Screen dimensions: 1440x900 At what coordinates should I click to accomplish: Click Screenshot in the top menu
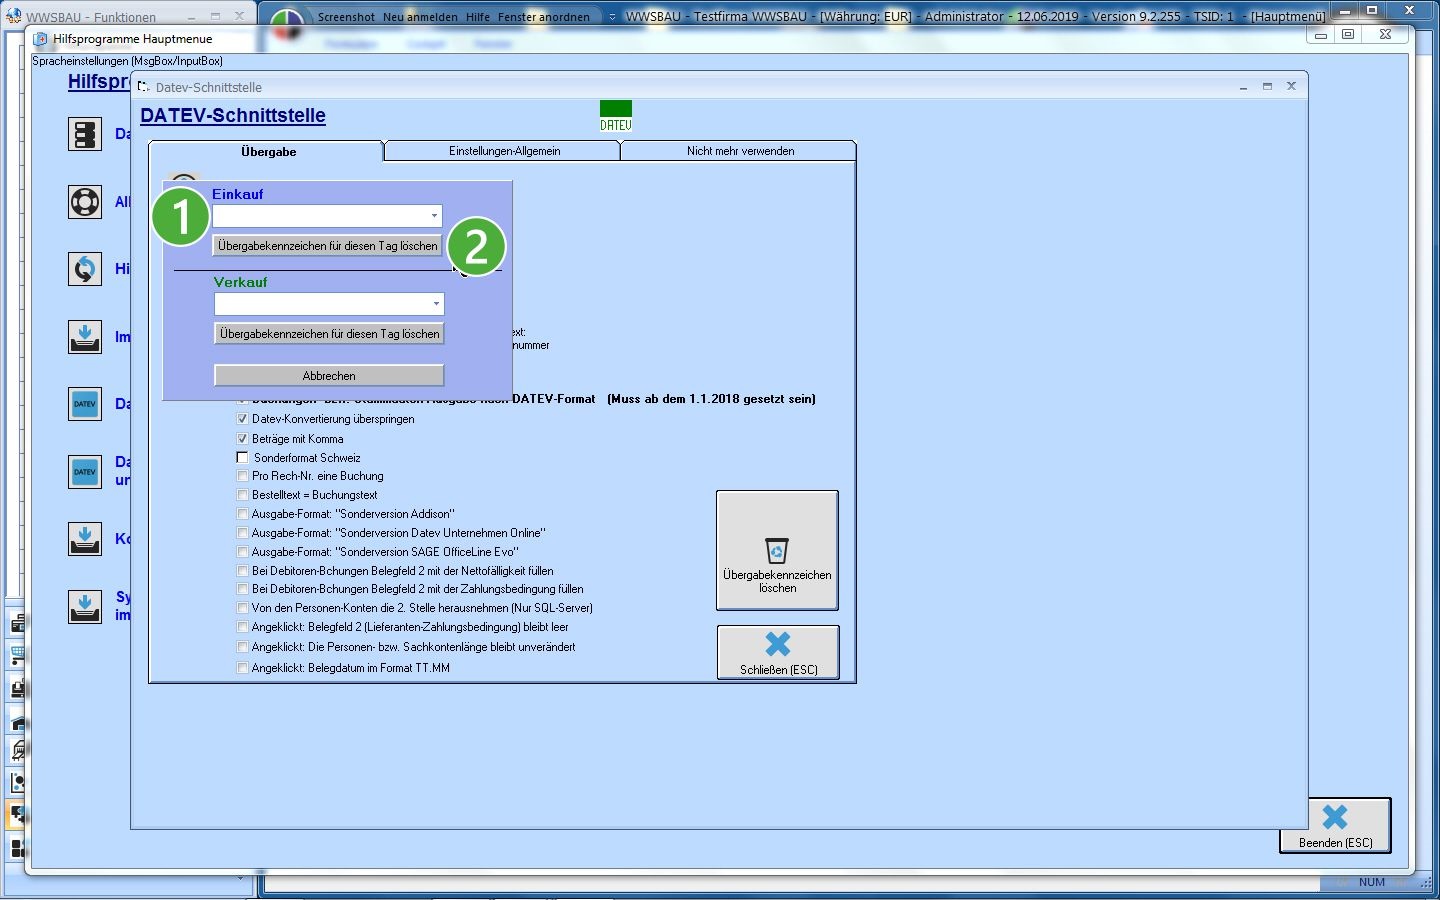pos(346,17)
